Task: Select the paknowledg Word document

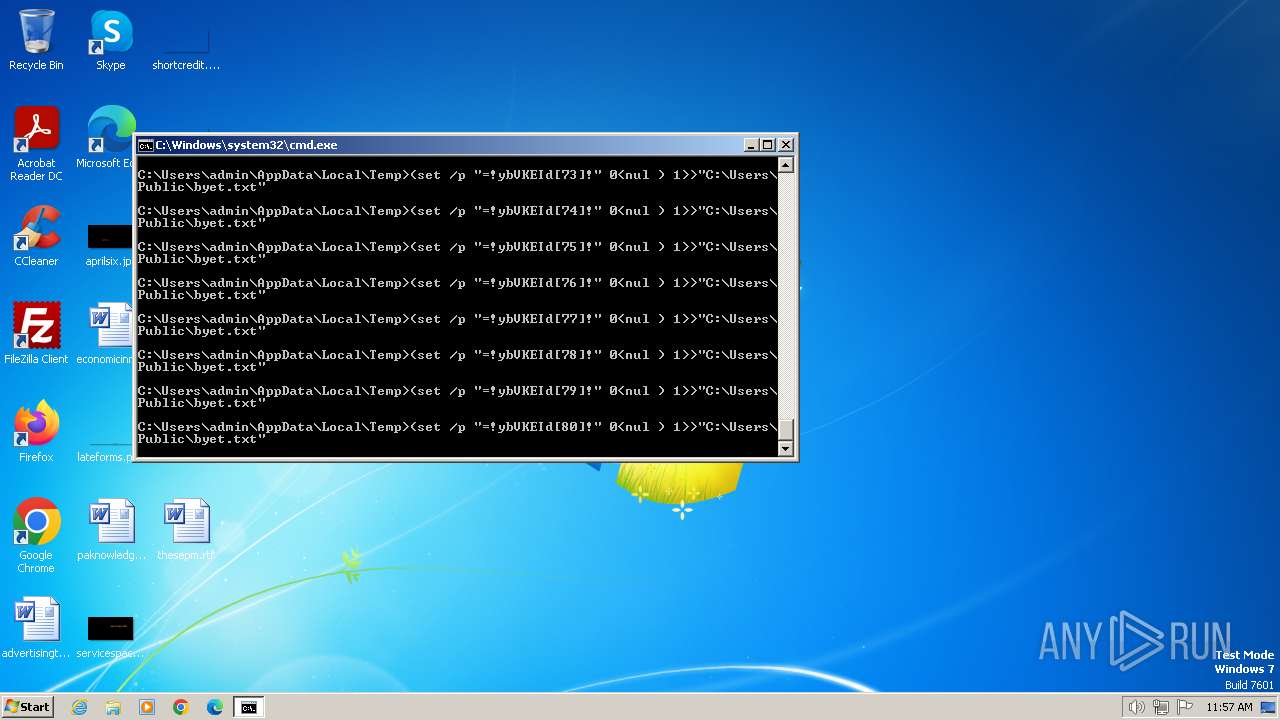Action: point(111,530)
